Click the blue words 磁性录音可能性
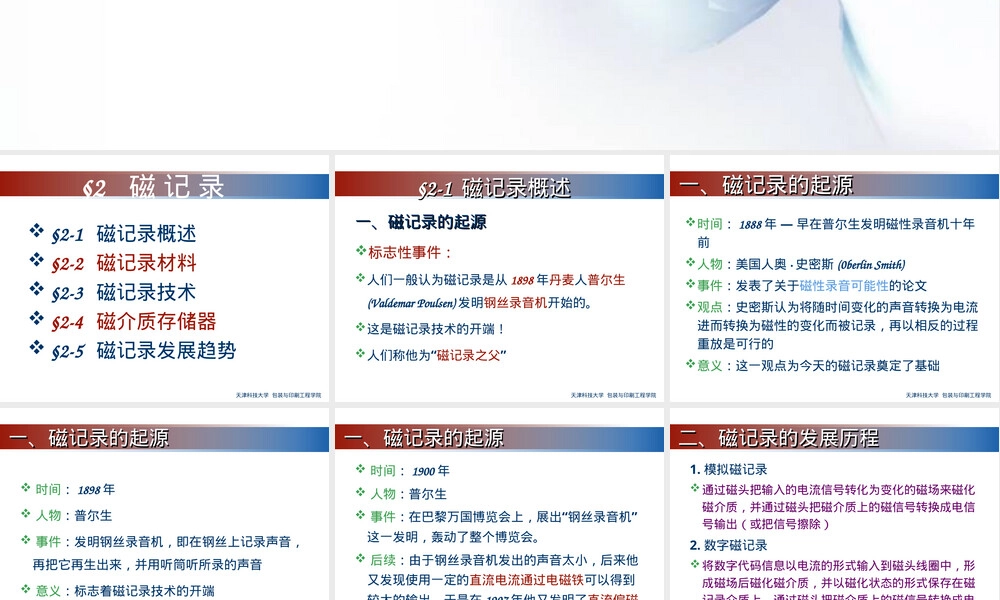 (844, 286)
